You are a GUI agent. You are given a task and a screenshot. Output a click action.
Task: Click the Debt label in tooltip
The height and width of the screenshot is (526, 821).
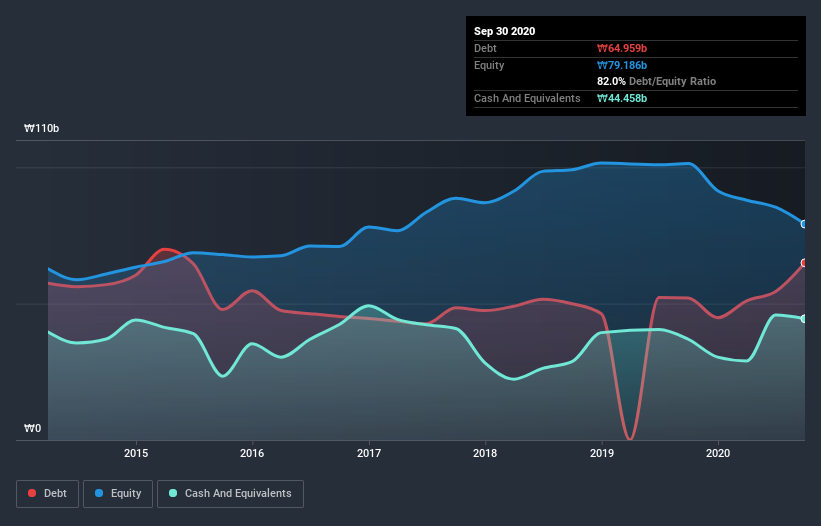[x=485, y=48]
